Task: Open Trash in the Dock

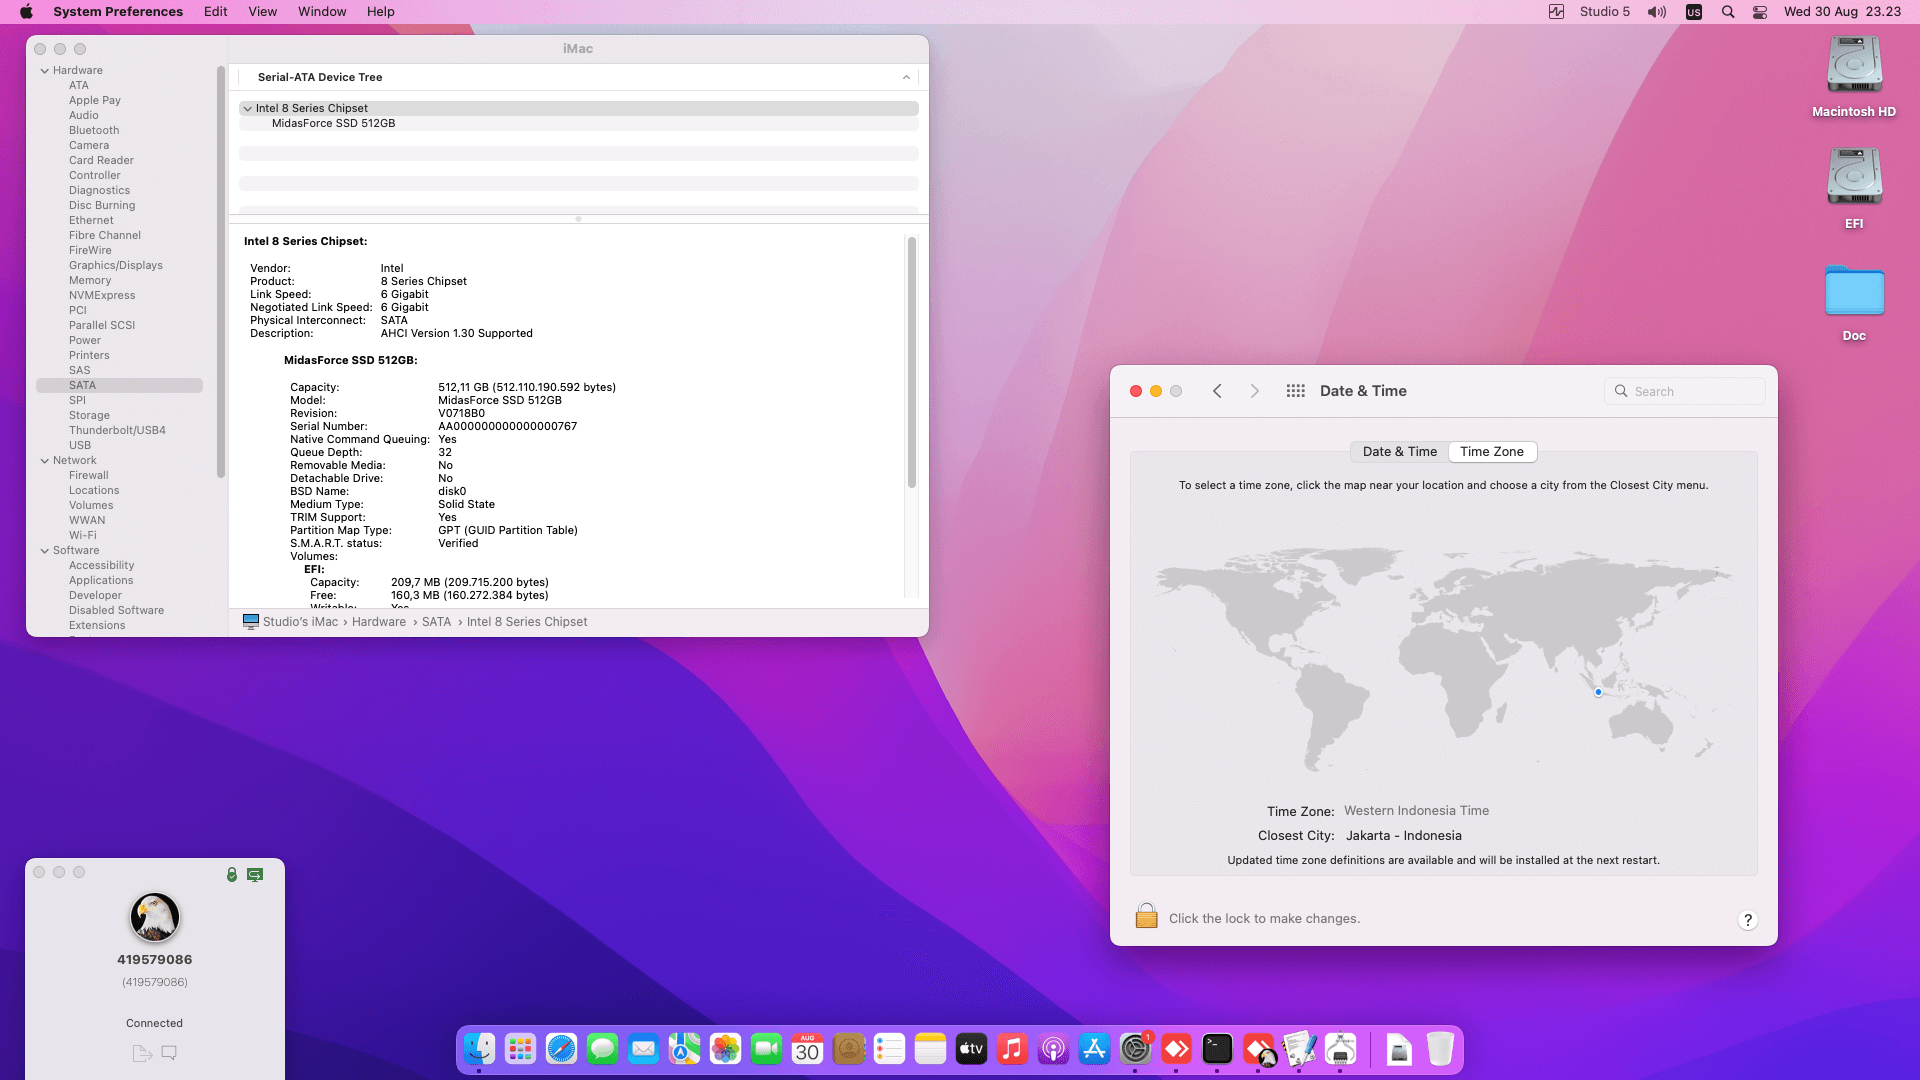Action: pos(1440,1049)
